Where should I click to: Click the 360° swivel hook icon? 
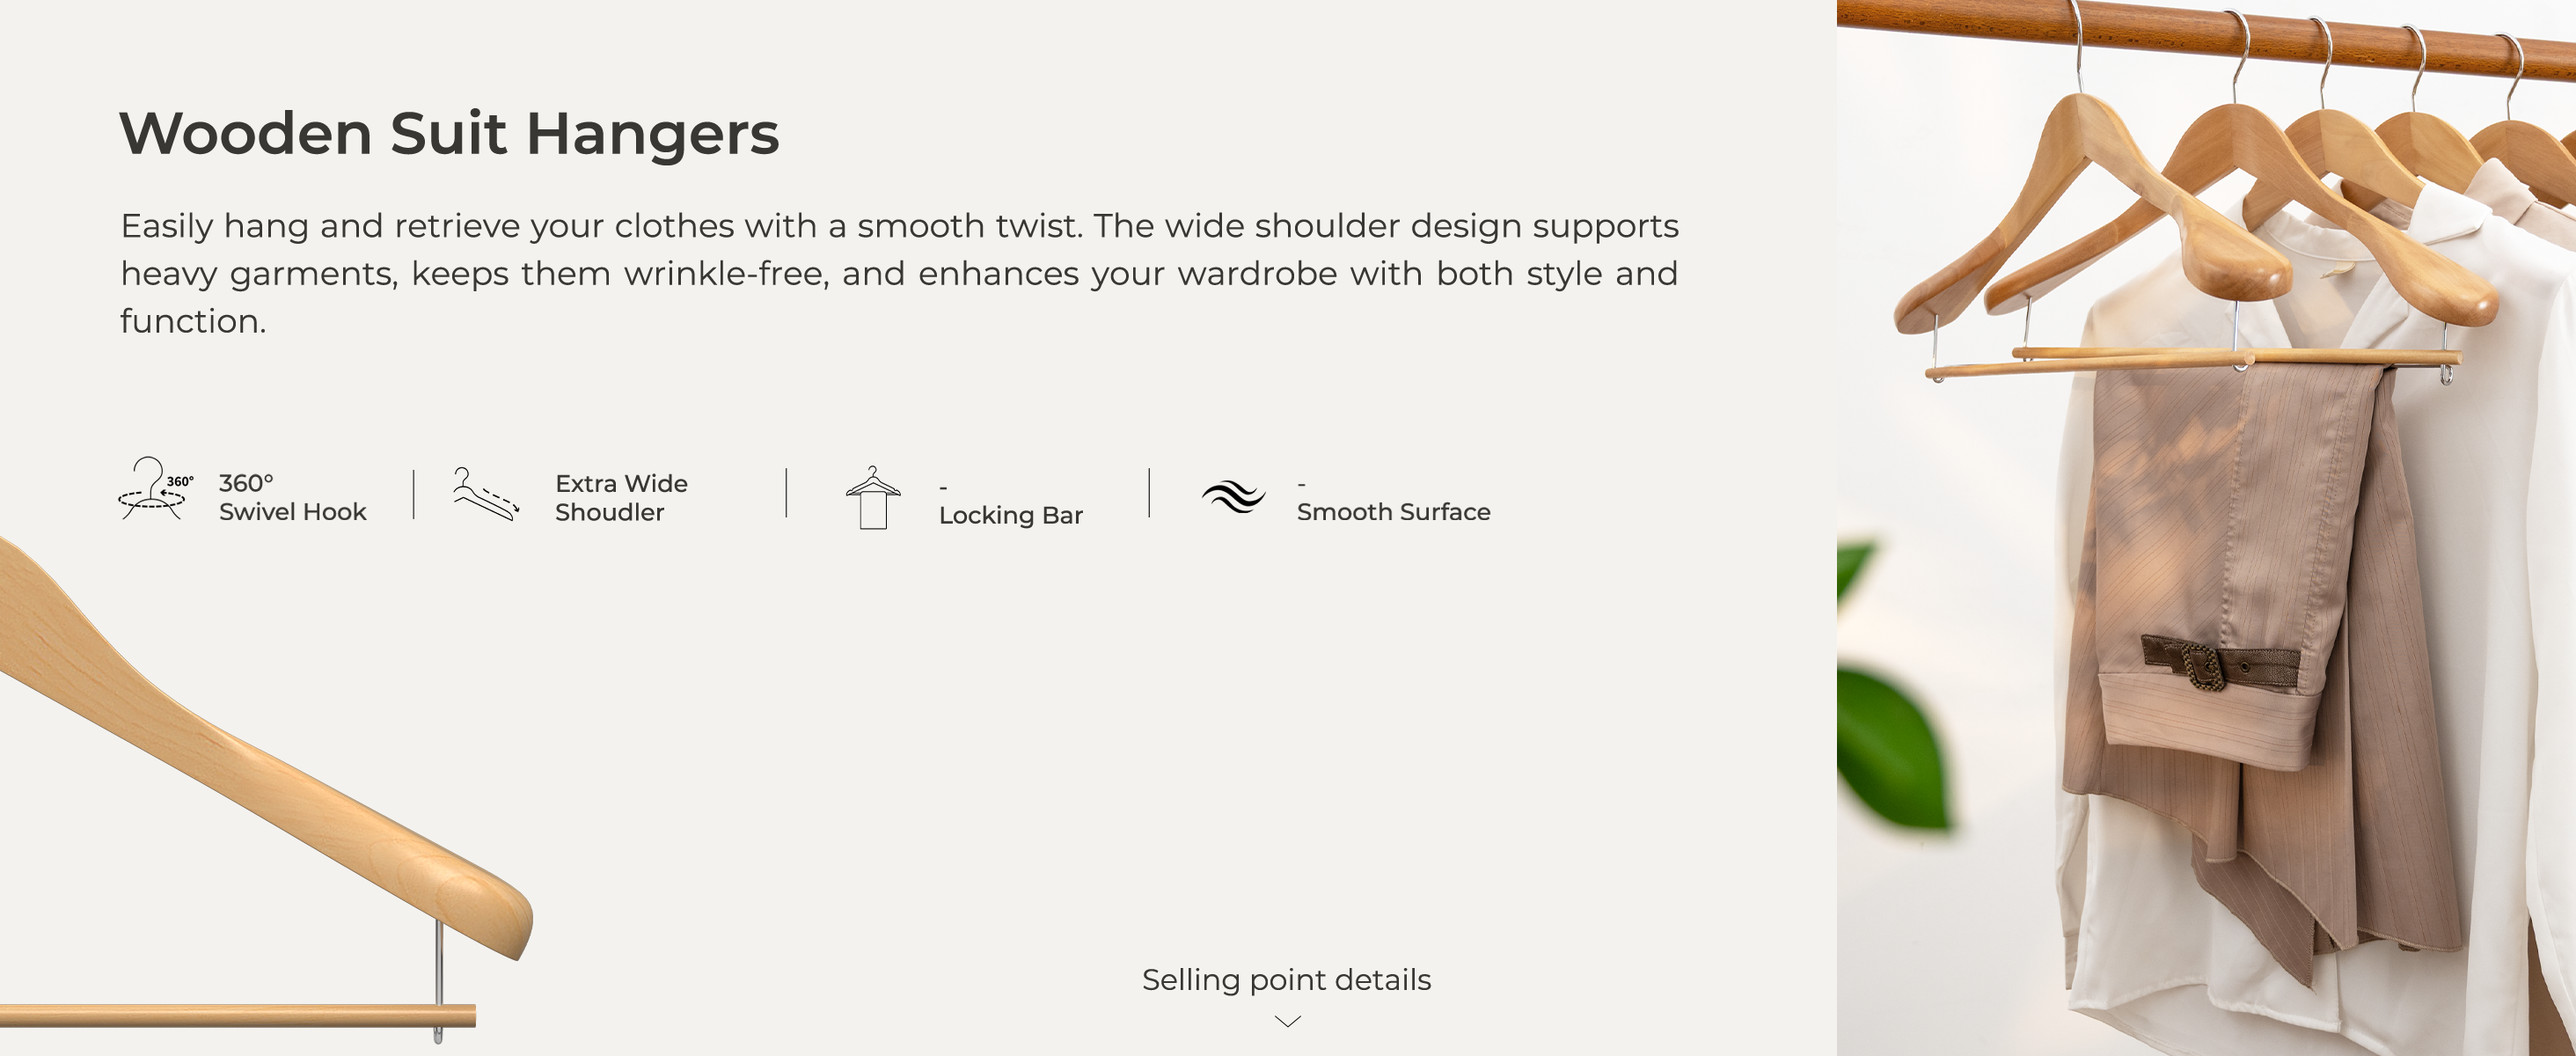click(153, 489)
